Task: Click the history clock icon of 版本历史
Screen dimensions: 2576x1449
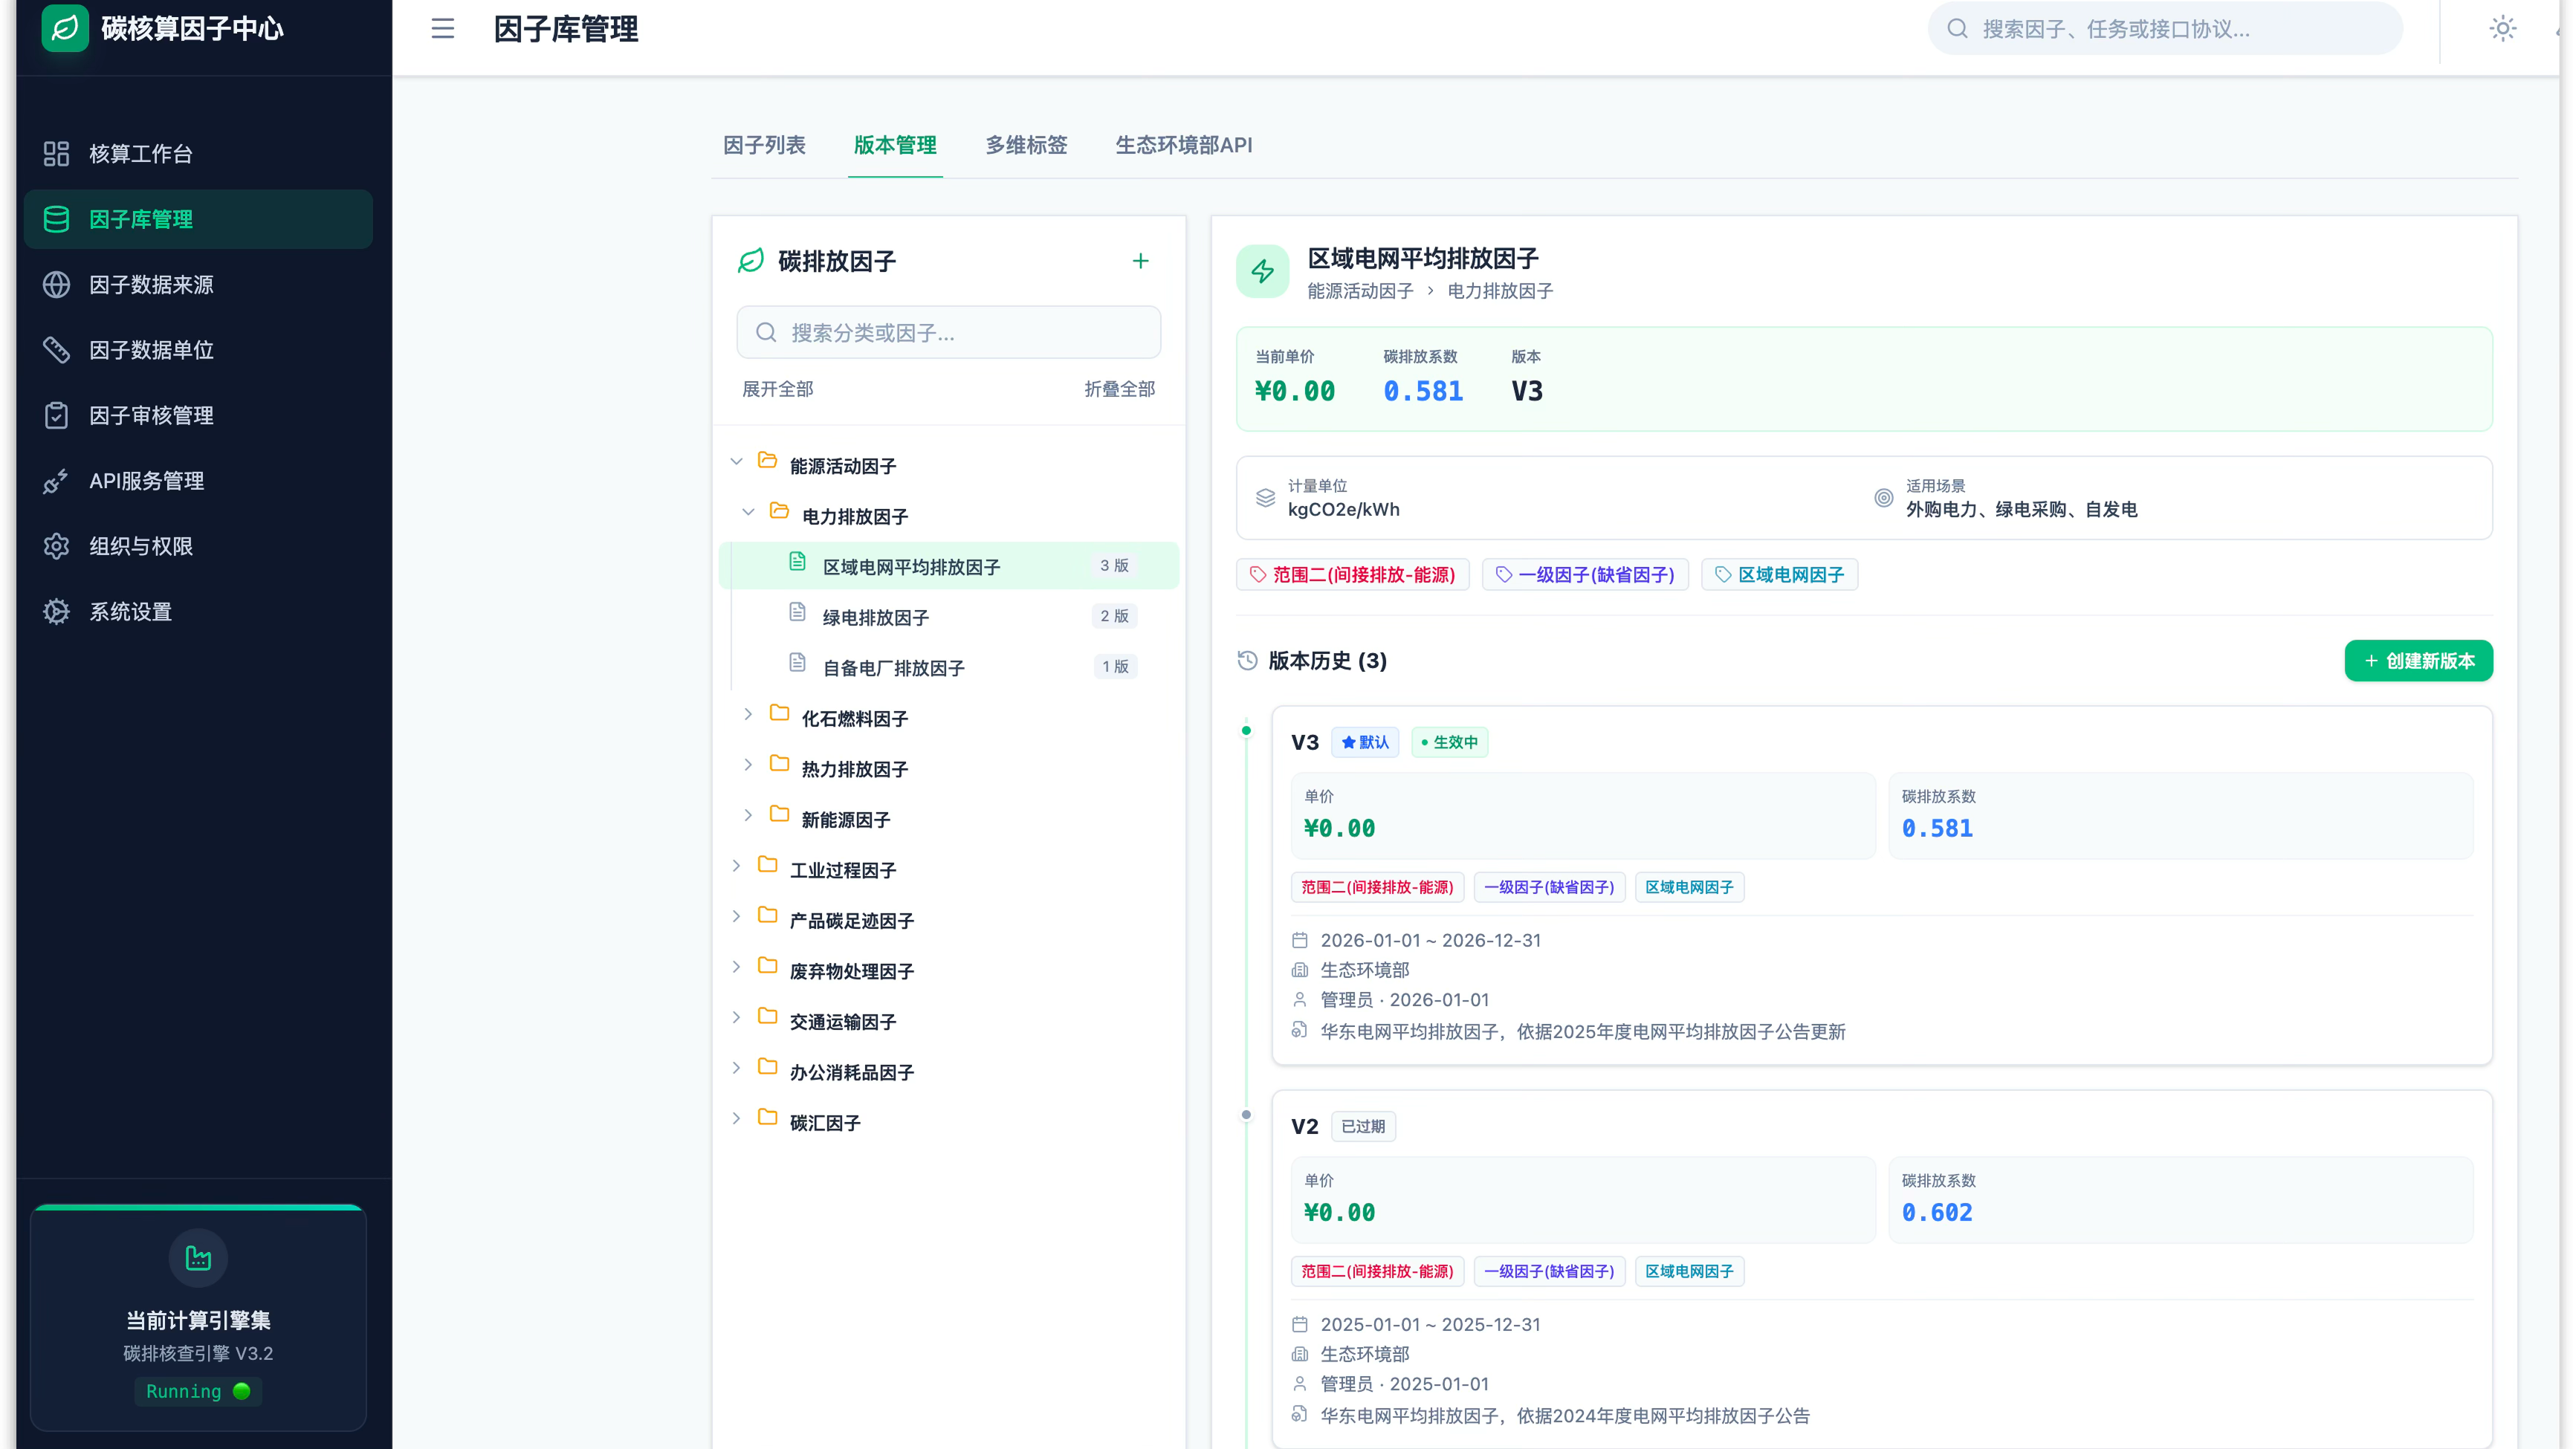Action: pyautogui.click(x=1247, y=660)
